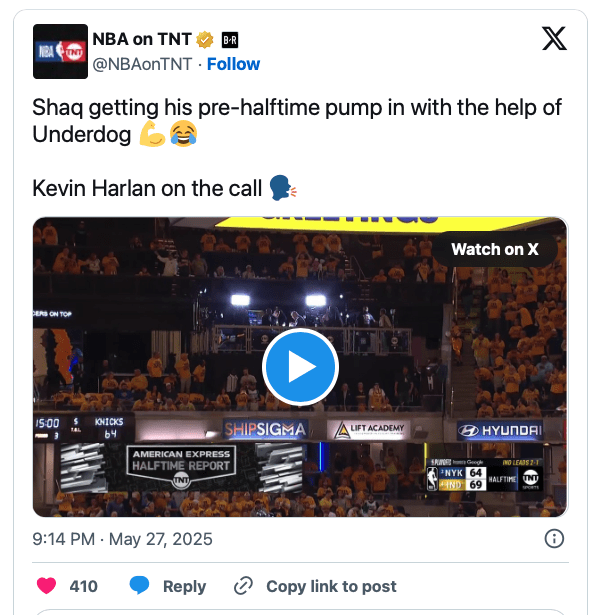This screenshot has width=597, height=615.
Task: Play the embedded video
Action: coord(300,367)
